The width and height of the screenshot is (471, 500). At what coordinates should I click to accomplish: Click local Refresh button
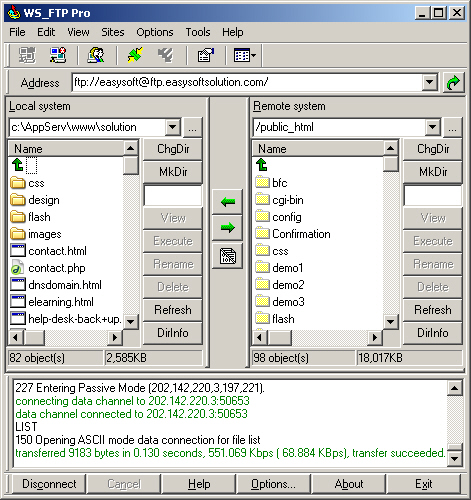[x=173, y=310]
